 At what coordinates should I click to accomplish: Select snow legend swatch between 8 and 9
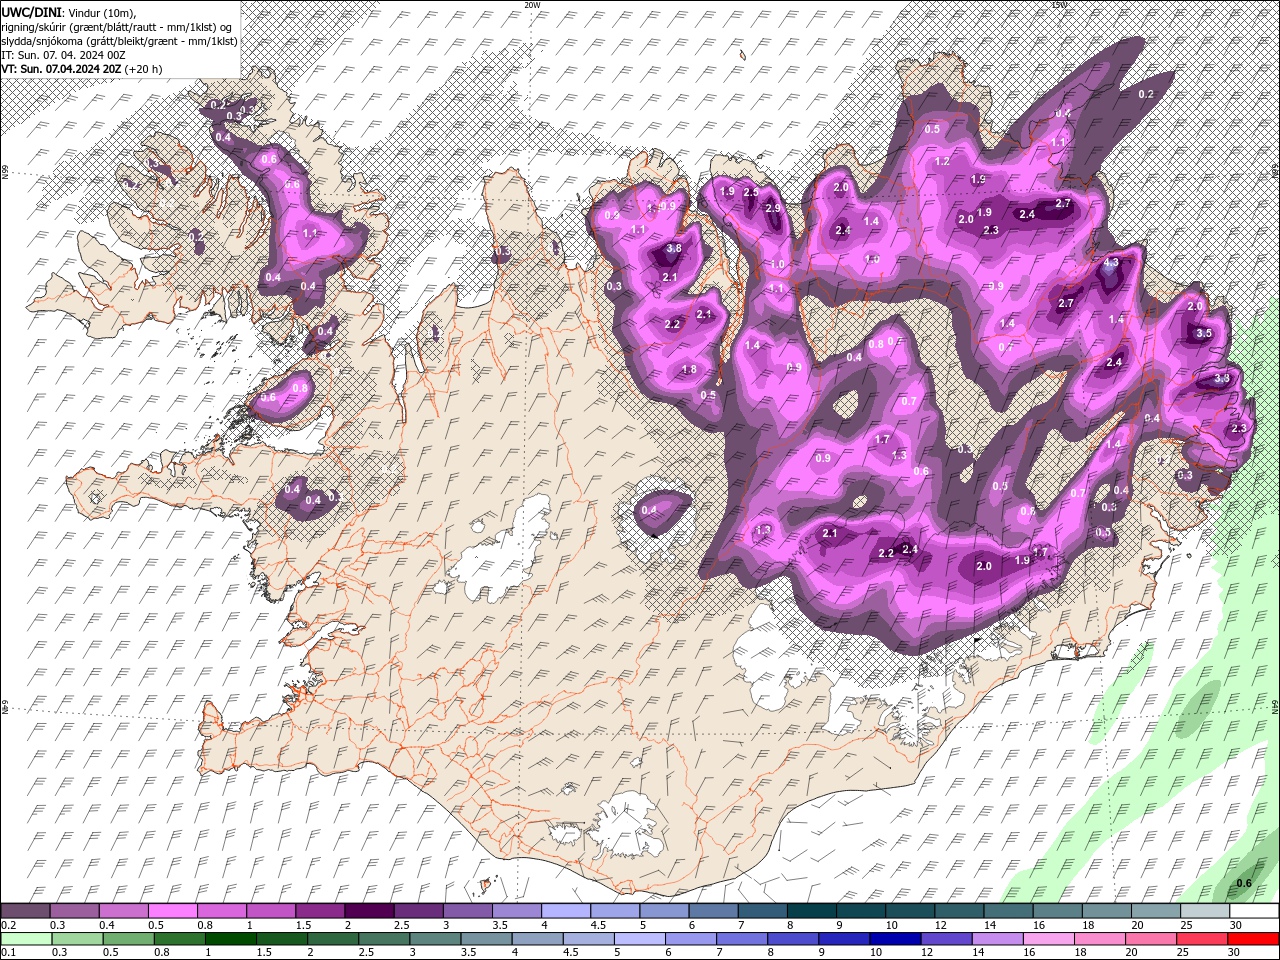(811, 911)
